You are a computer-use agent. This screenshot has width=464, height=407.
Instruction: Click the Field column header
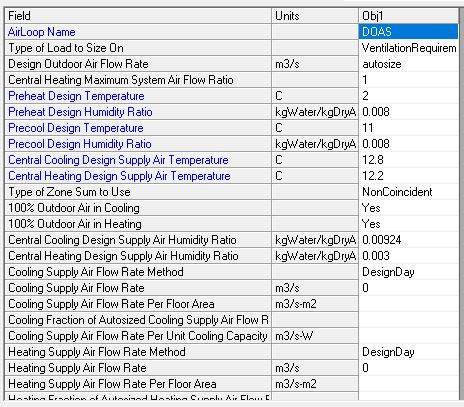click(x=138, y=16)
